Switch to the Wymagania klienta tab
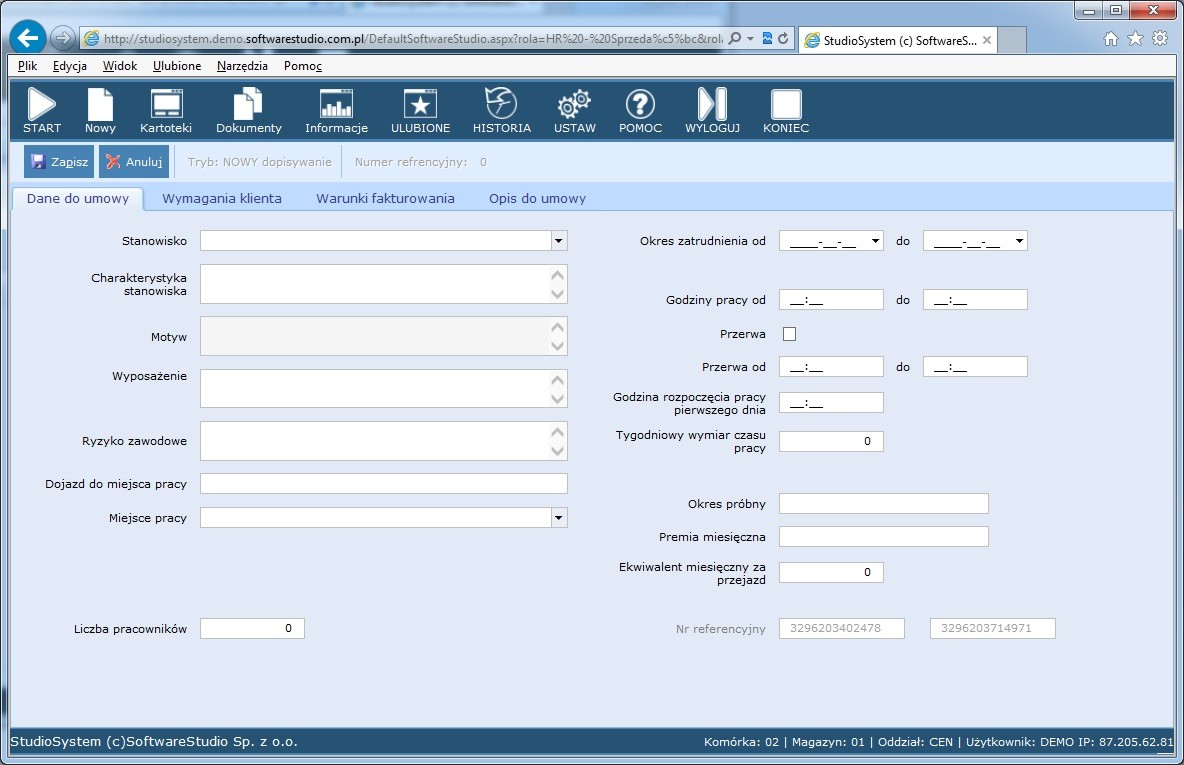Screen dimensions: 1184x765 coord(222,199)
